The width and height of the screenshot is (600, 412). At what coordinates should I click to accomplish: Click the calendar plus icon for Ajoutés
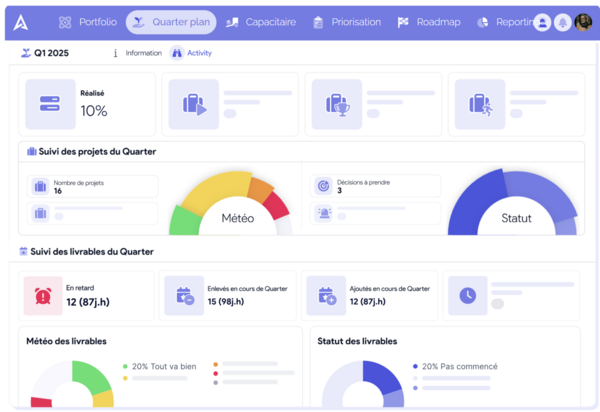coord(326,295)
